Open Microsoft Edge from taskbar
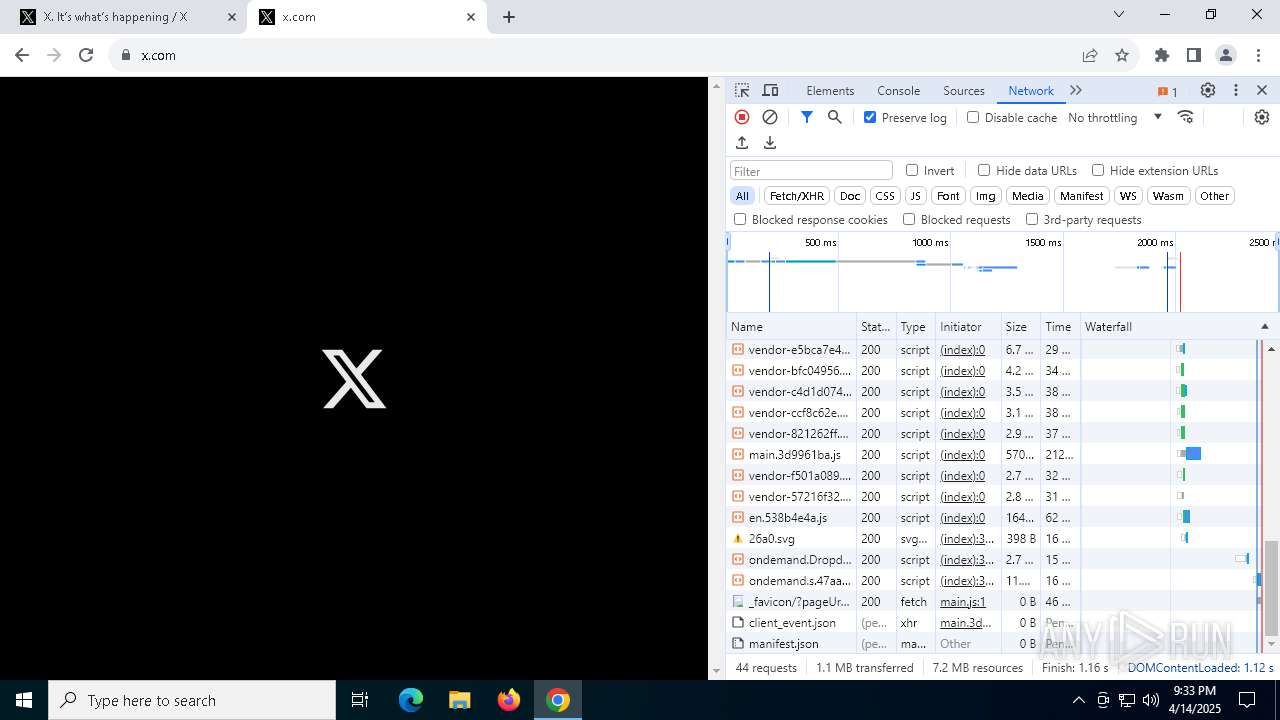This screenshot has width=1280, height=720. coord(411,700)
